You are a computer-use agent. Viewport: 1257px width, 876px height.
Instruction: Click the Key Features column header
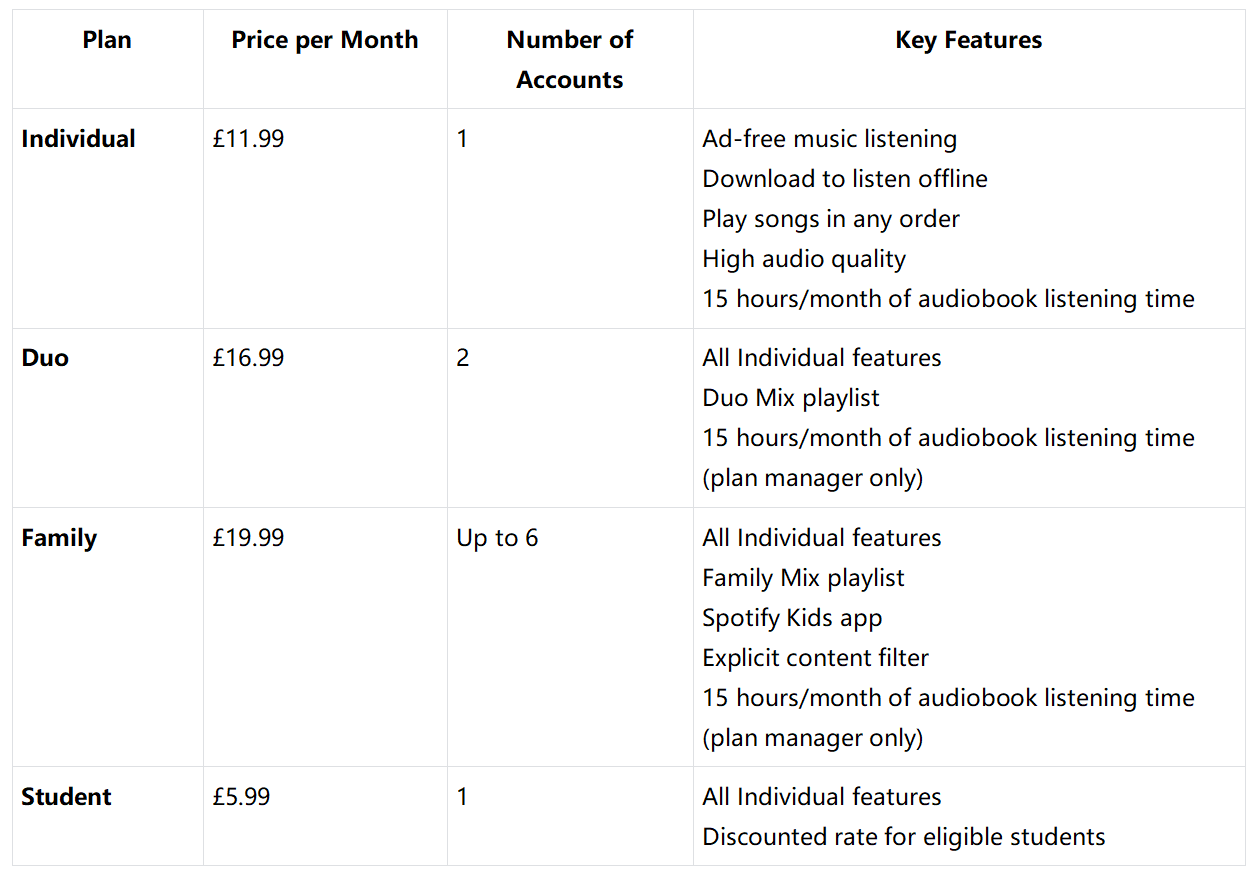[968, 40]
